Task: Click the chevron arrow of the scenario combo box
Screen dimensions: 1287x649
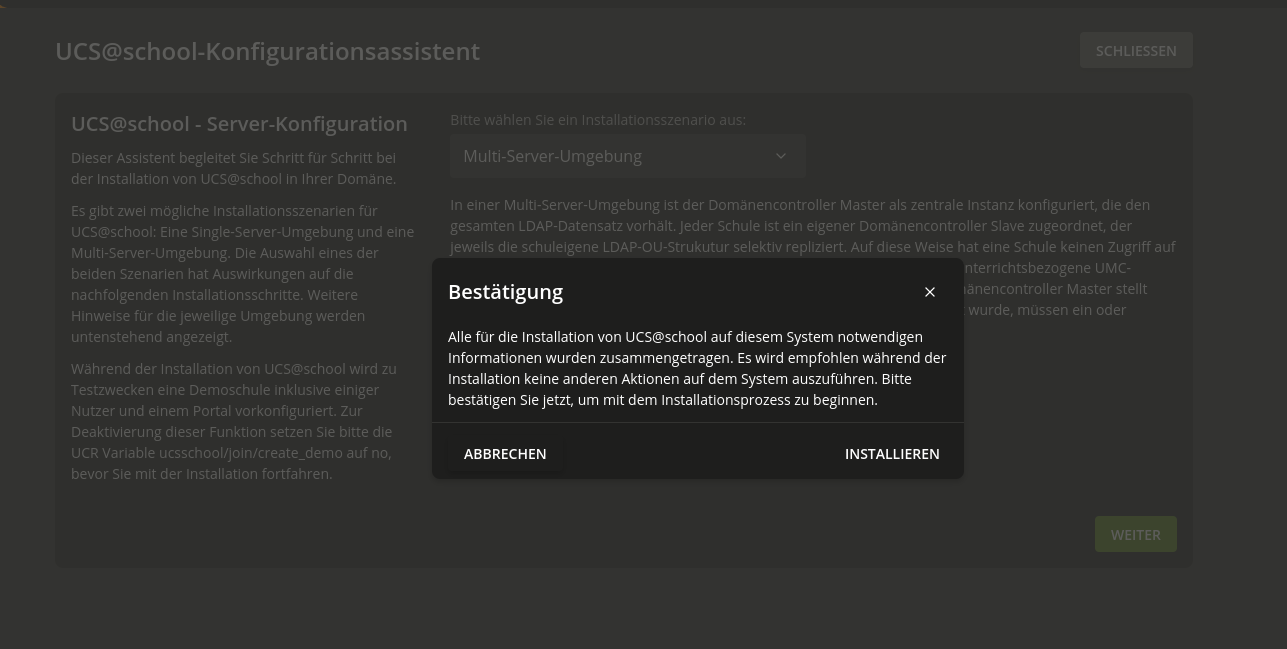Action: coord(781,156)
